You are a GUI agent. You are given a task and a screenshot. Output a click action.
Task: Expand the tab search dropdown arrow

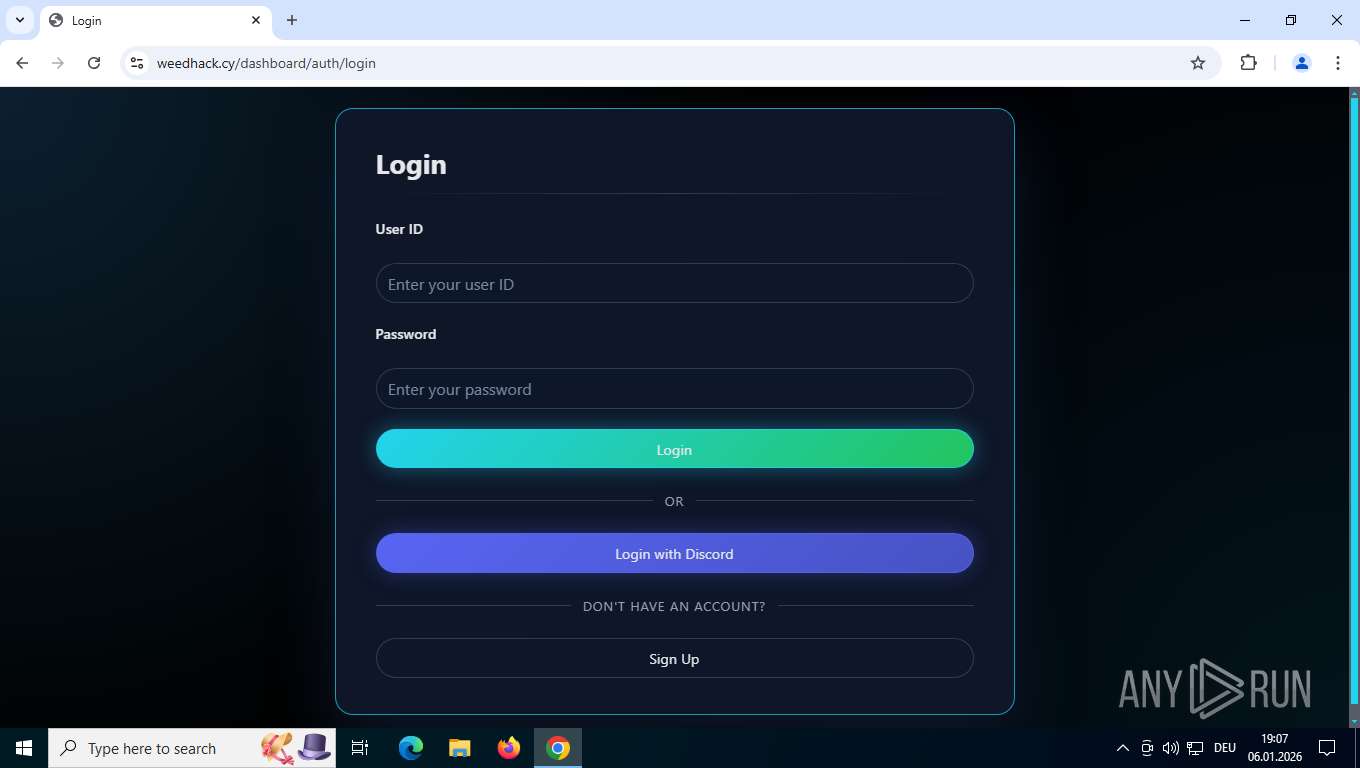pyautogui.click(x=20, y=20)
